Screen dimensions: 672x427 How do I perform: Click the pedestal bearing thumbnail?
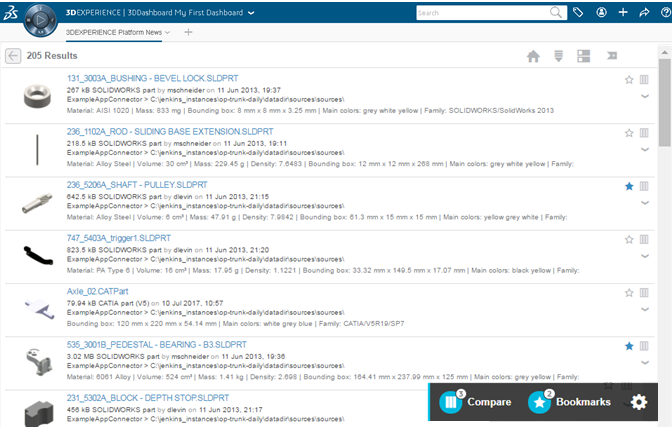pyautogui.click(x=39, y=362)
